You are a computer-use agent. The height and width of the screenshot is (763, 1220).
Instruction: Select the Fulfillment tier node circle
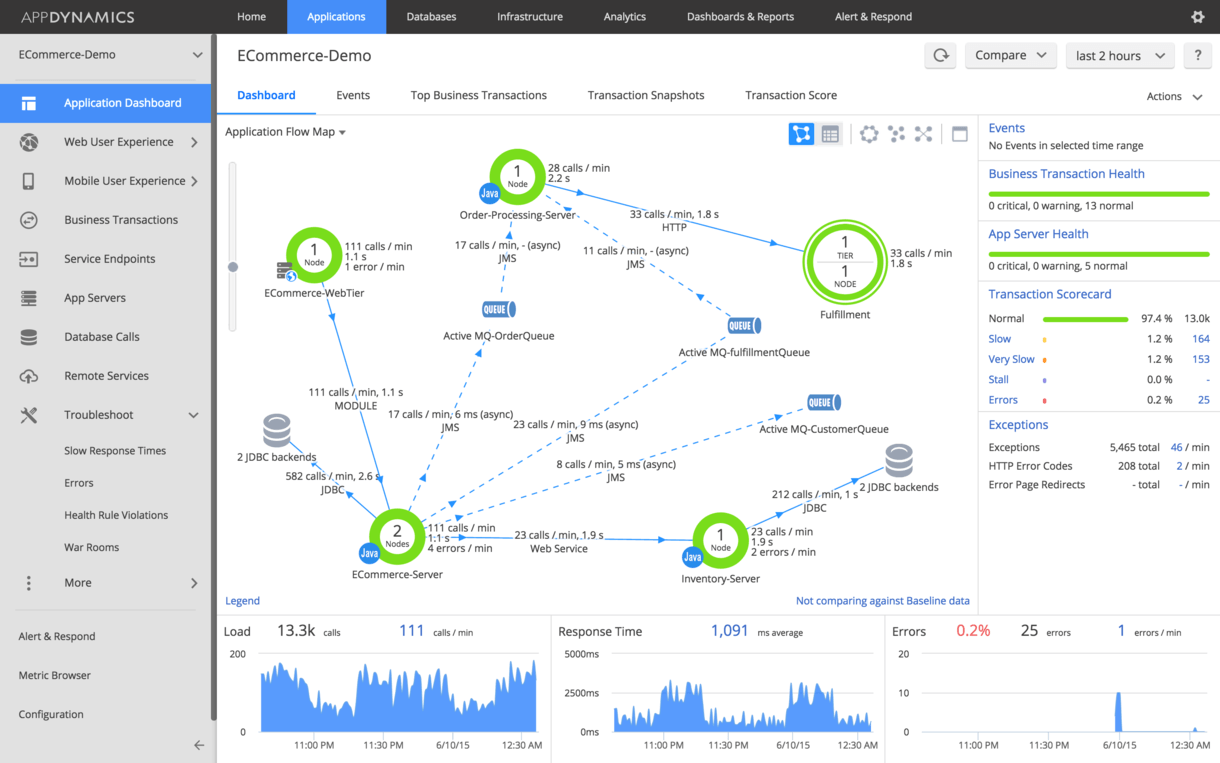845,262
